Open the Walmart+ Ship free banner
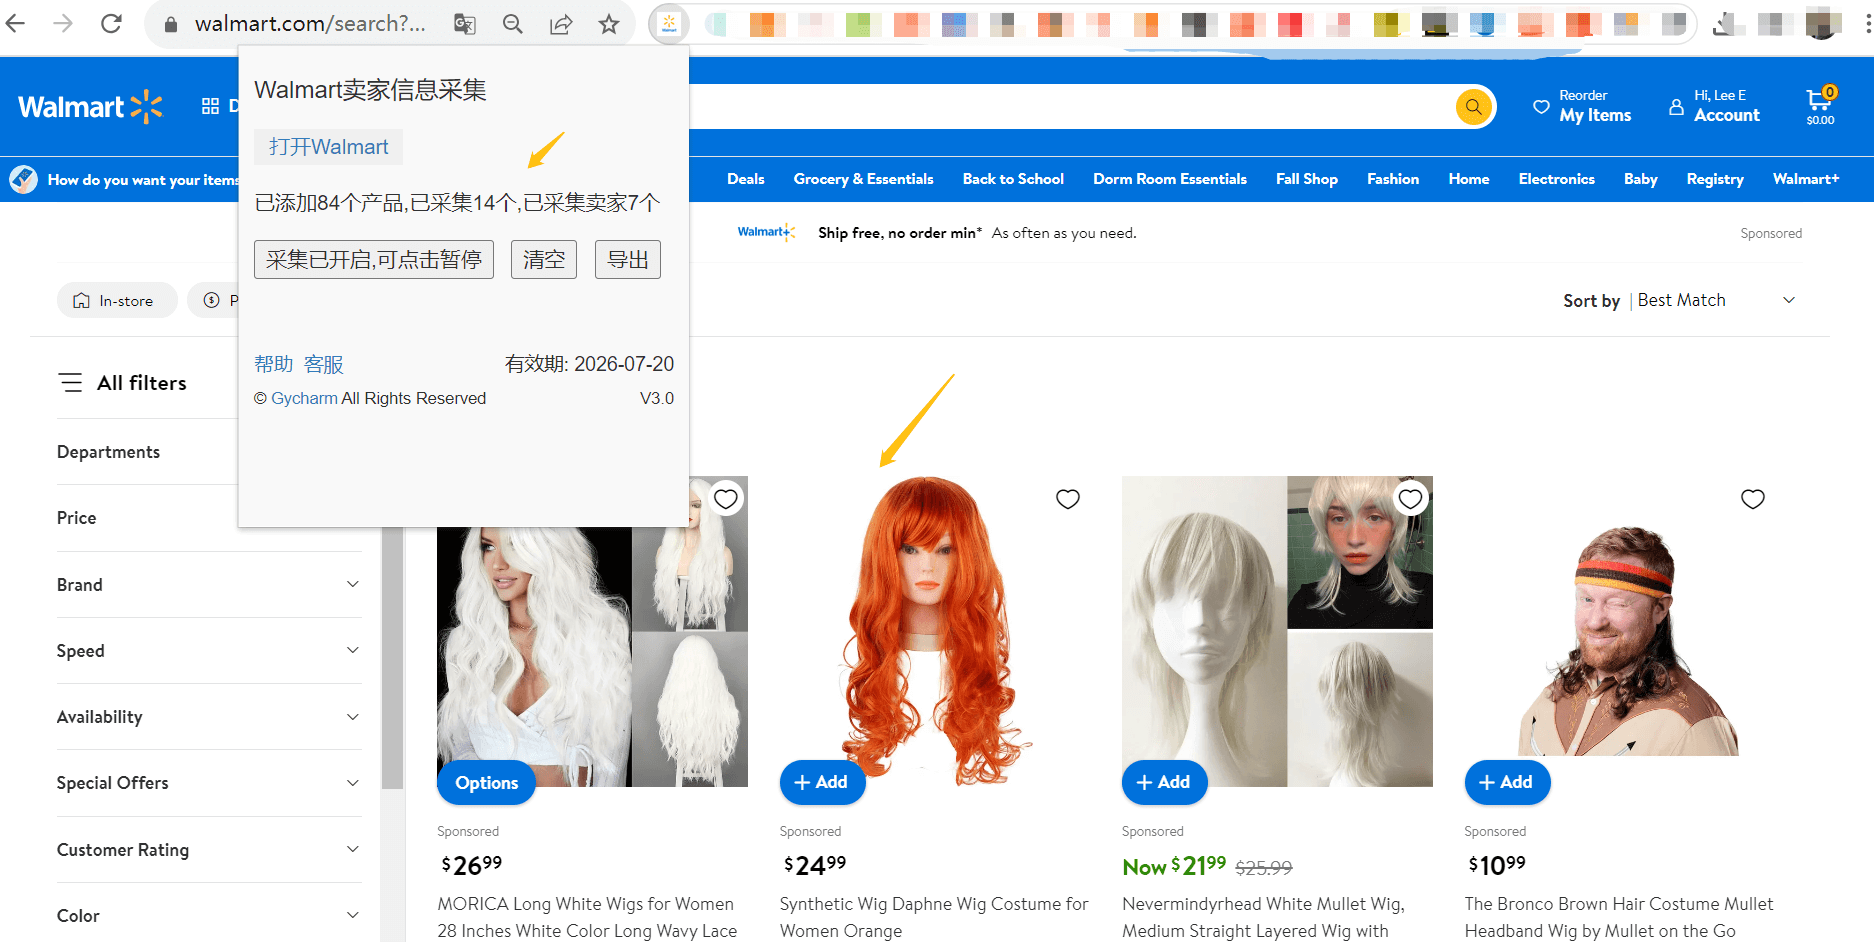The width and height of the screenshot is (1874, 942). [x=936, y=233]
